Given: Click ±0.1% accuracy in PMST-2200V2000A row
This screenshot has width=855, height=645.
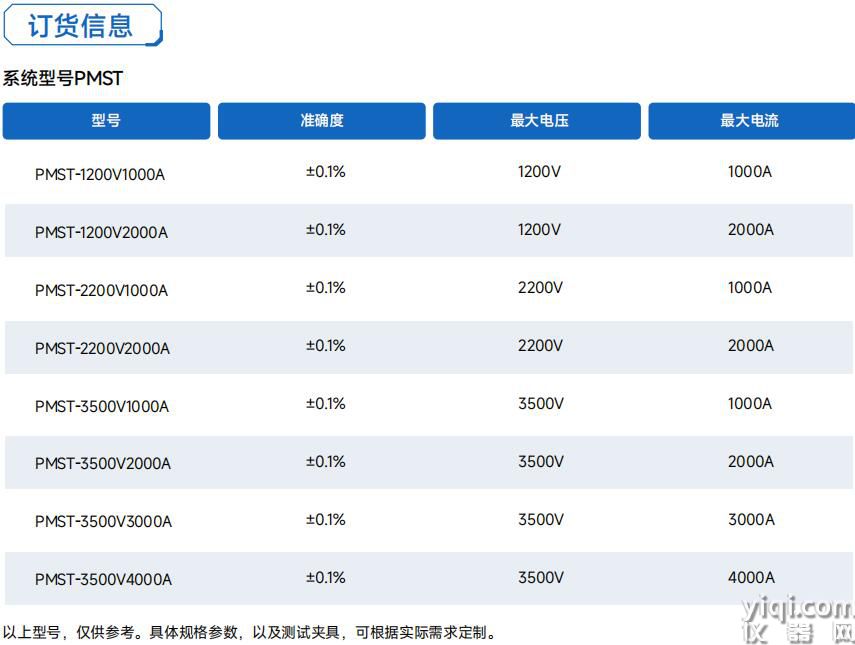Looking at the screenshot, I should pyautogui.click(x=326, y=346).
